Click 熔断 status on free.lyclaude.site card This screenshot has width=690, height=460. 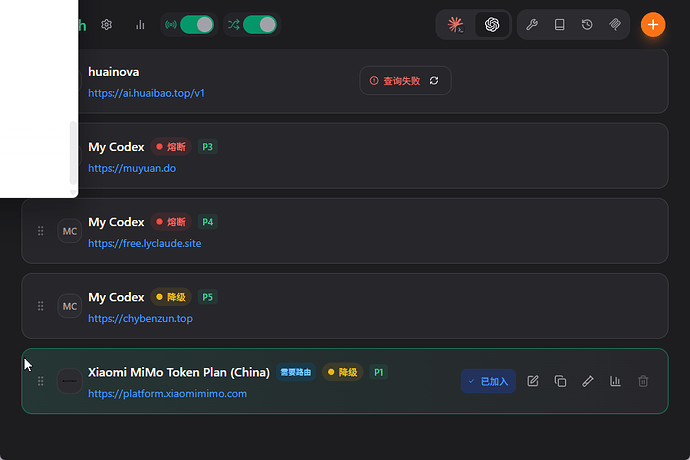(171, 222)
